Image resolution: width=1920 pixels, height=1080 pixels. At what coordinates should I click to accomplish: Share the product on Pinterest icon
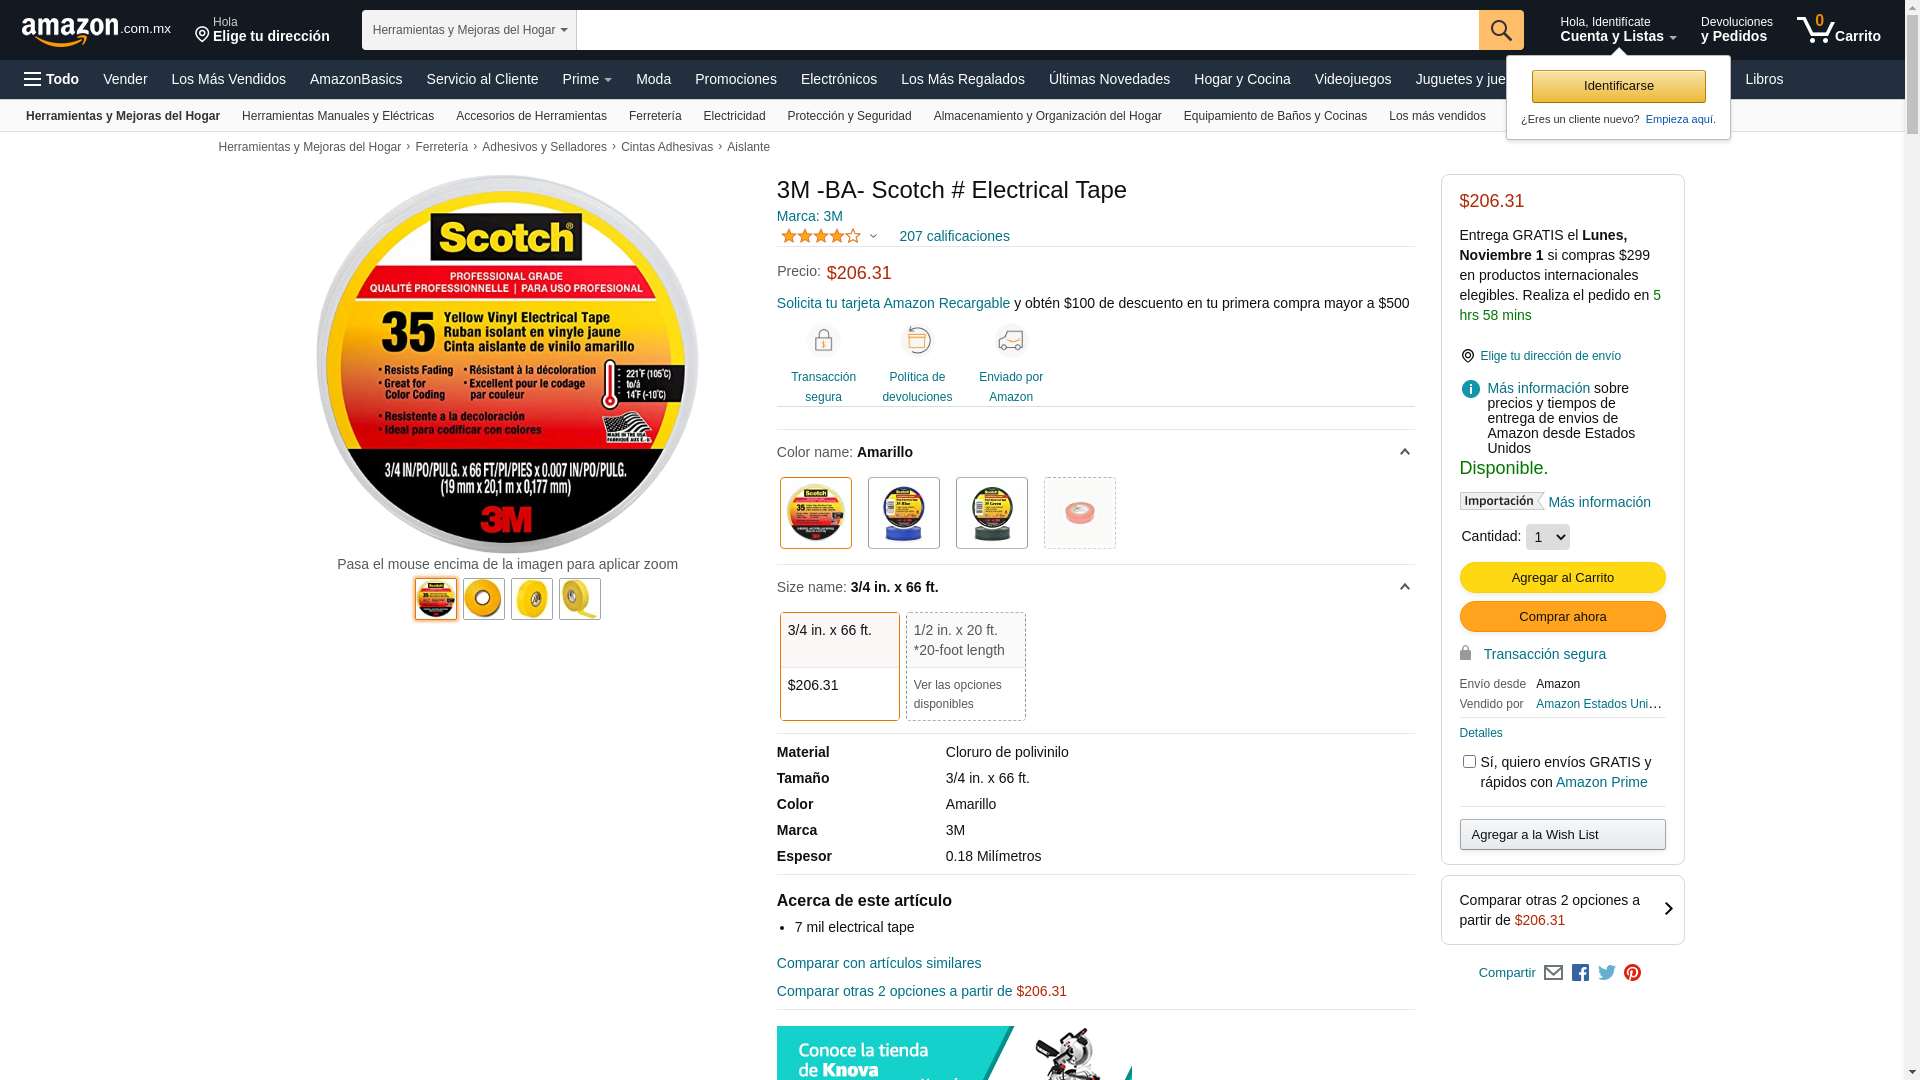1632,973
